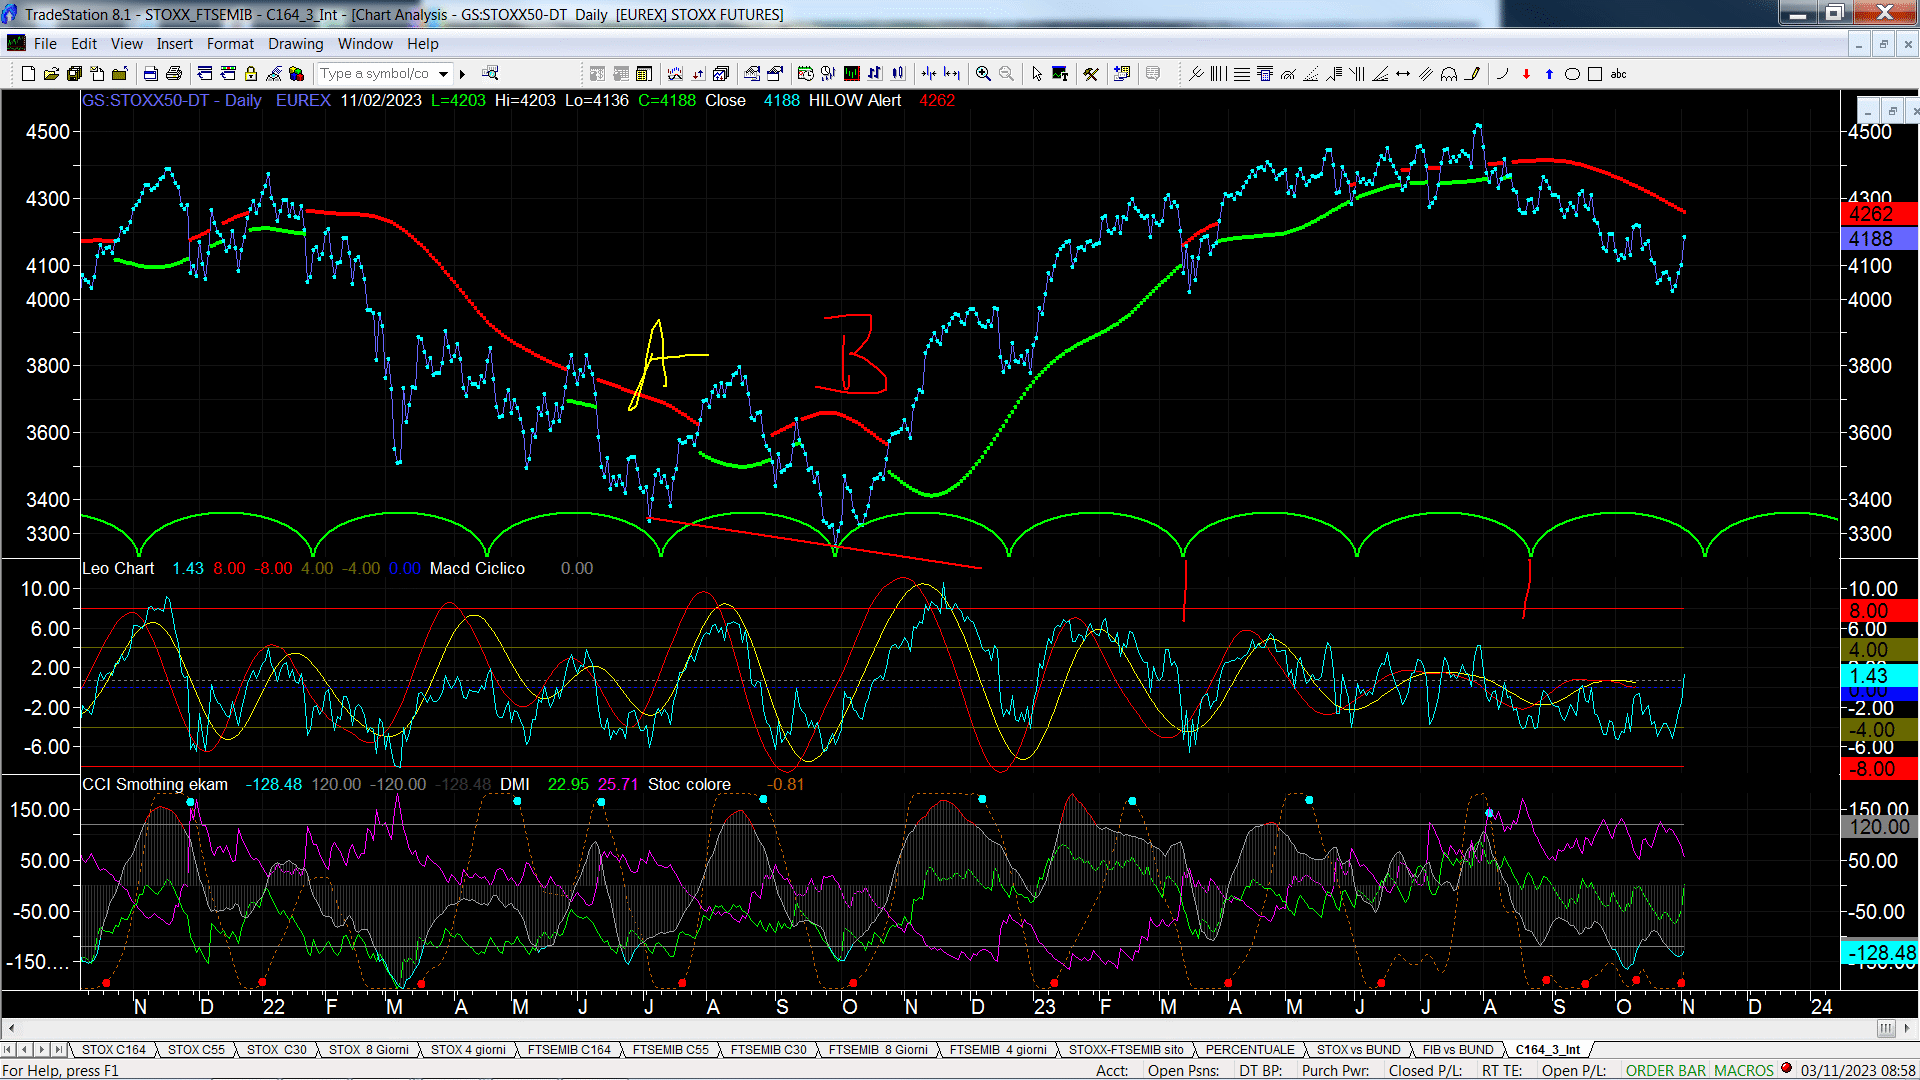Switch to STOX C55 tab
Image resolution: width=1920 pixels, height=1080 pixels.
click(x=196, y=1049)
